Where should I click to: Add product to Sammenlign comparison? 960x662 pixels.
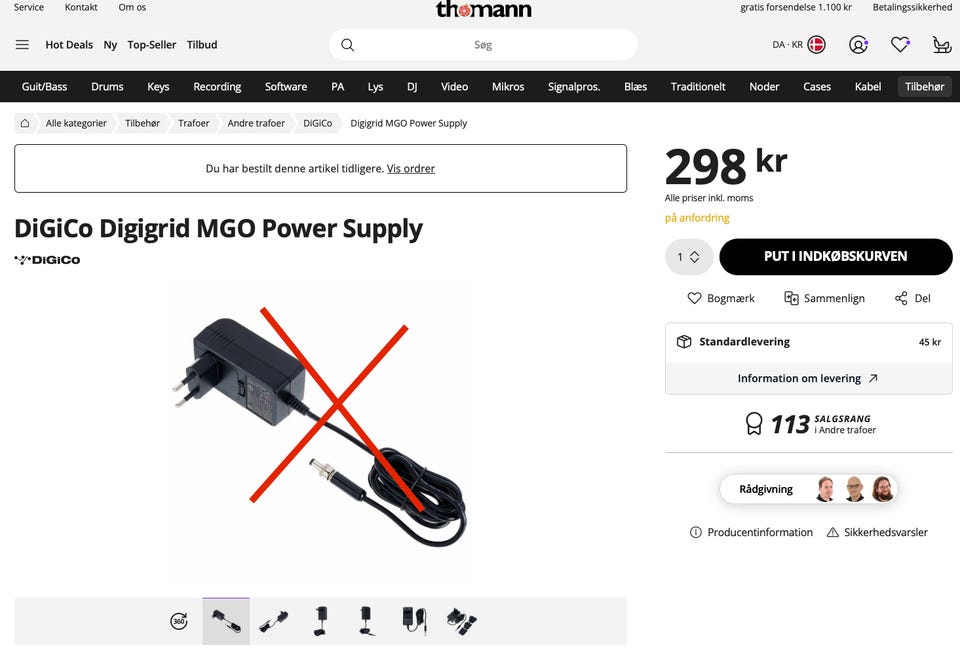click(824, 298)
